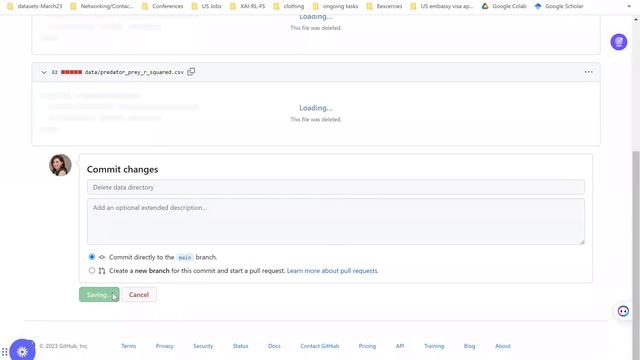Focus the optional extended description box

point(336,222)
